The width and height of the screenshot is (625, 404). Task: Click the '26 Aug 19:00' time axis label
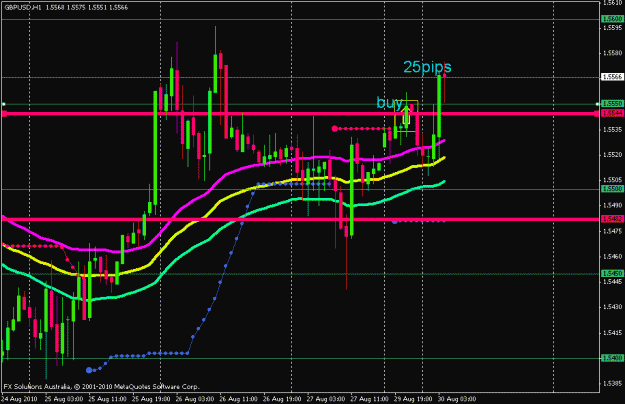282,399
